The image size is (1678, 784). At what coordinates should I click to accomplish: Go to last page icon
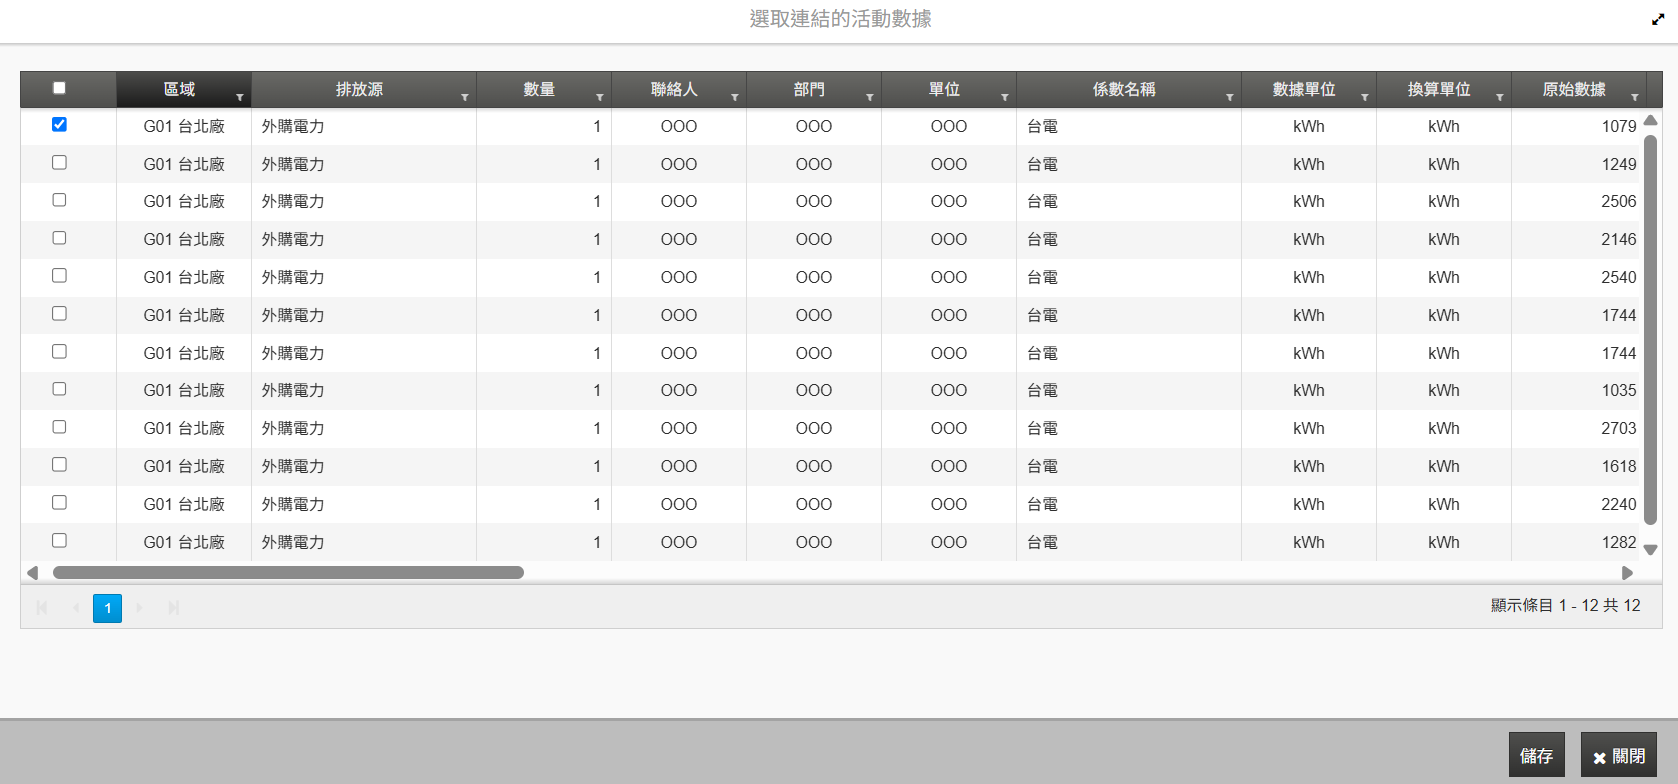[x=174, y=608]
